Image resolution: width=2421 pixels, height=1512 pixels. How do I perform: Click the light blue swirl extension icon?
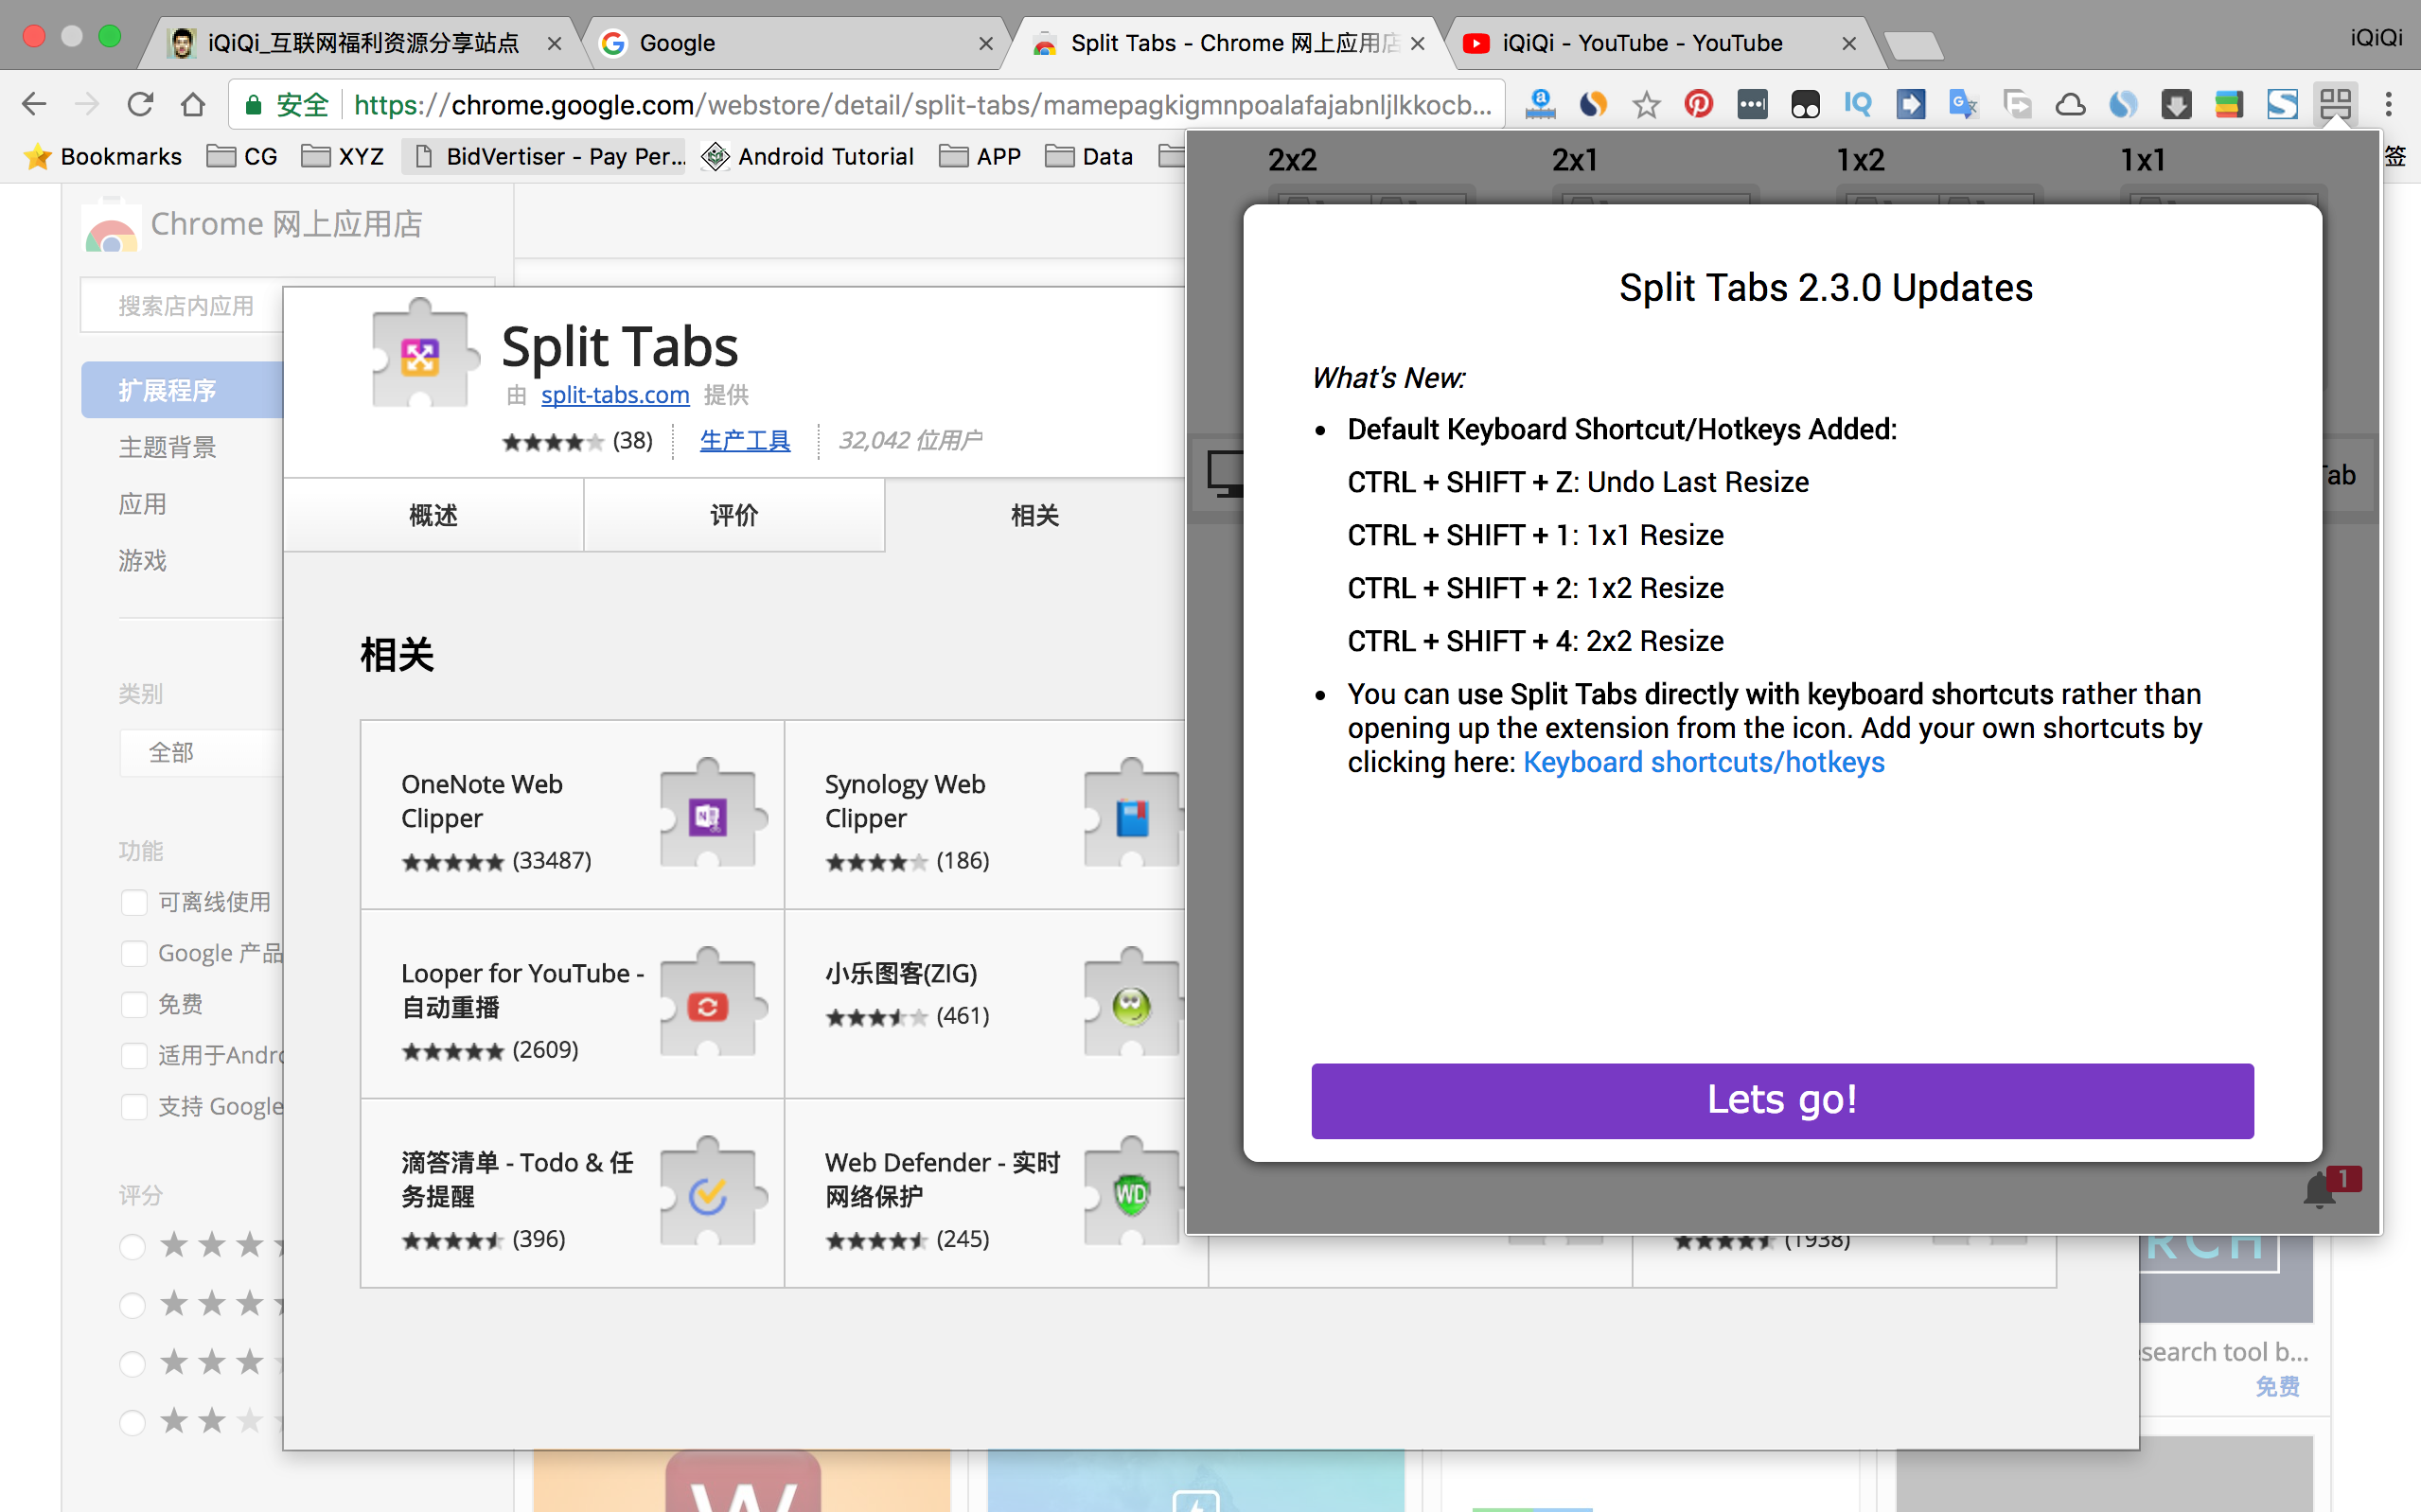2123,104
